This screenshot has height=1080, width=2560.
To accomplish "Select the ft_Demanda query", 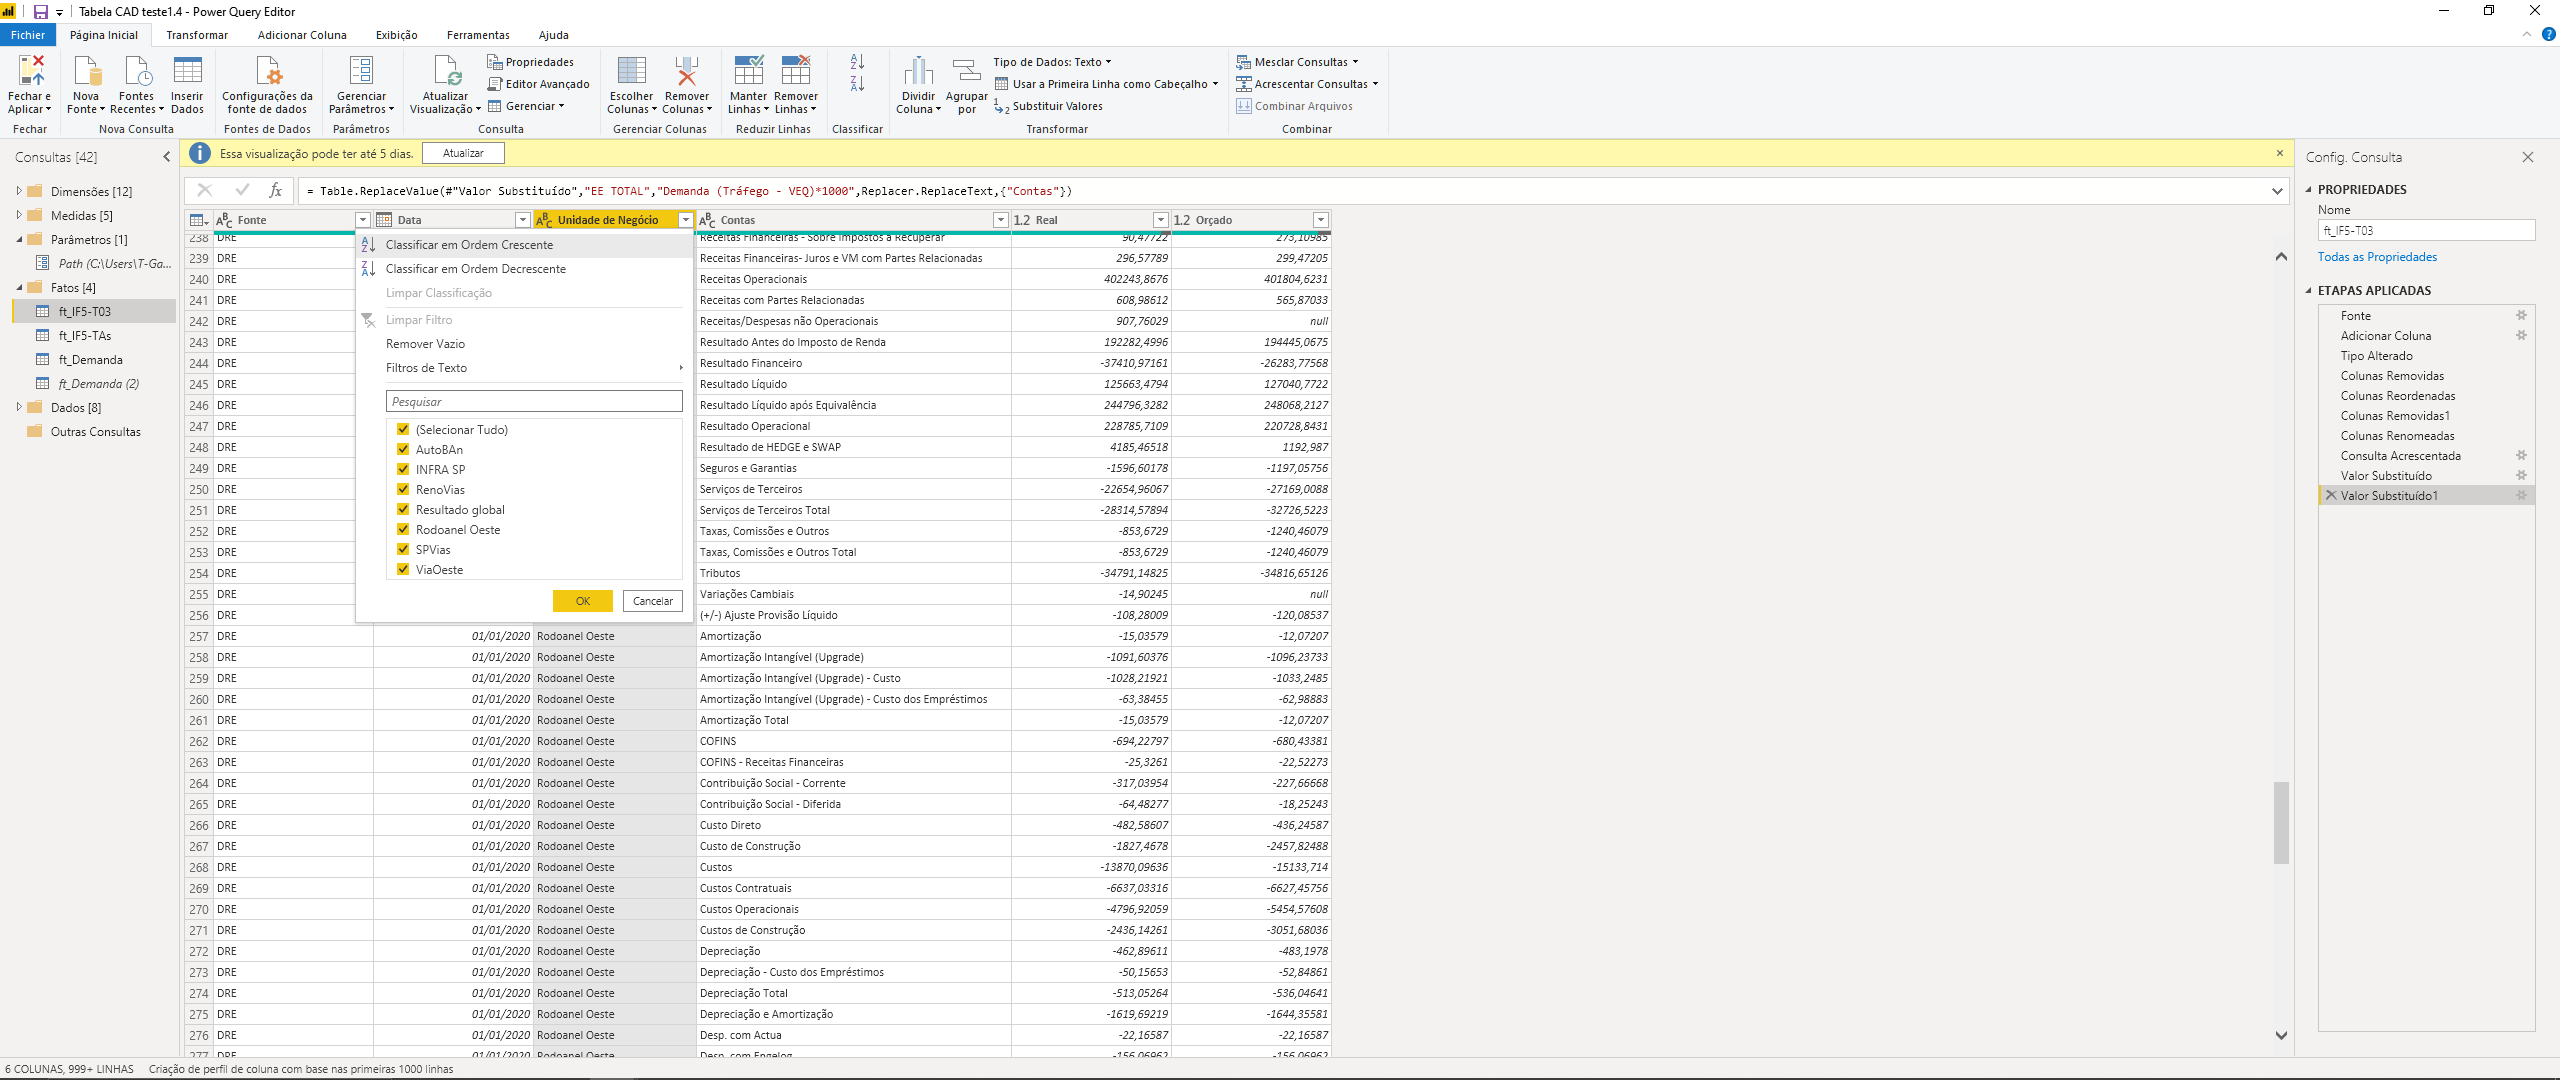I will 91,360.
